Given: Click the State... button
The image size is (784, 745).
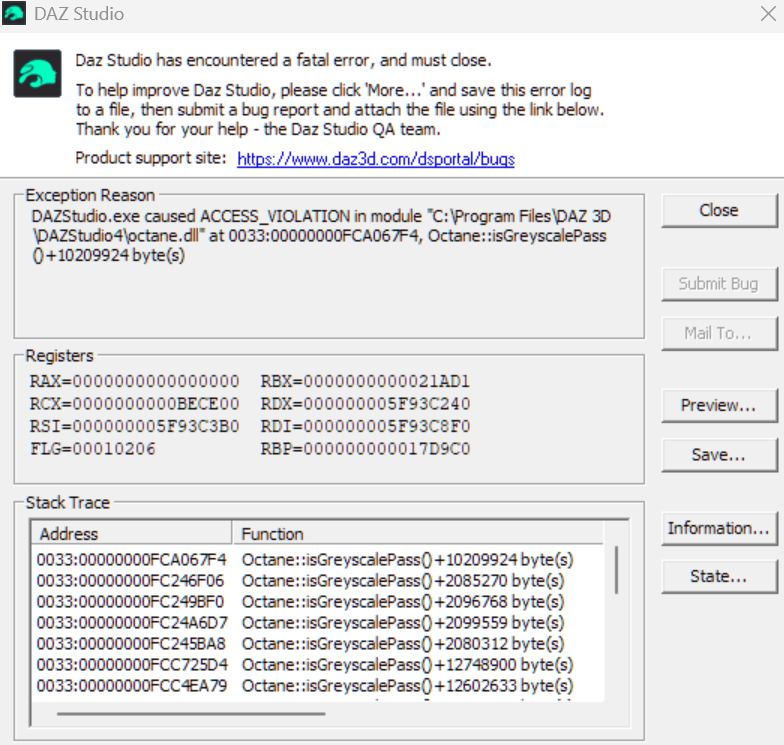Looking at the screenshot, I should pos(719,576).
